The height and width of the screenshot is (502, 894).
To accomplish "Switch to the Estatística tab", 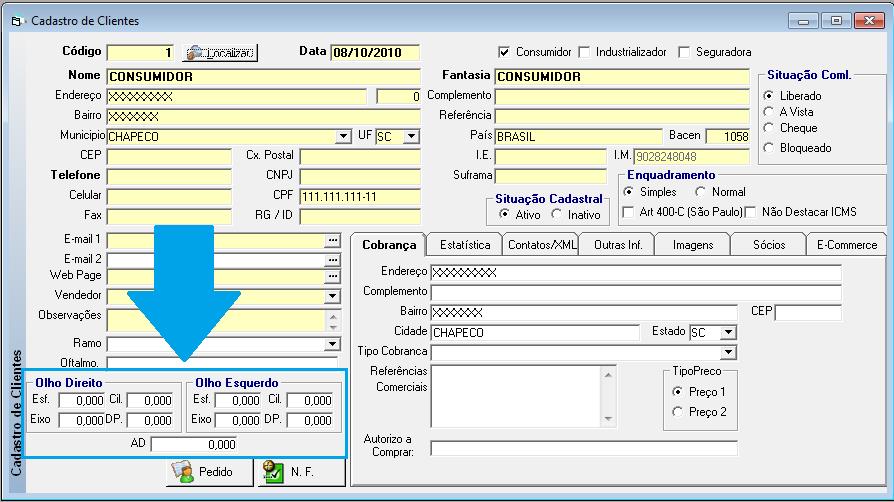I will click(465, 245).
